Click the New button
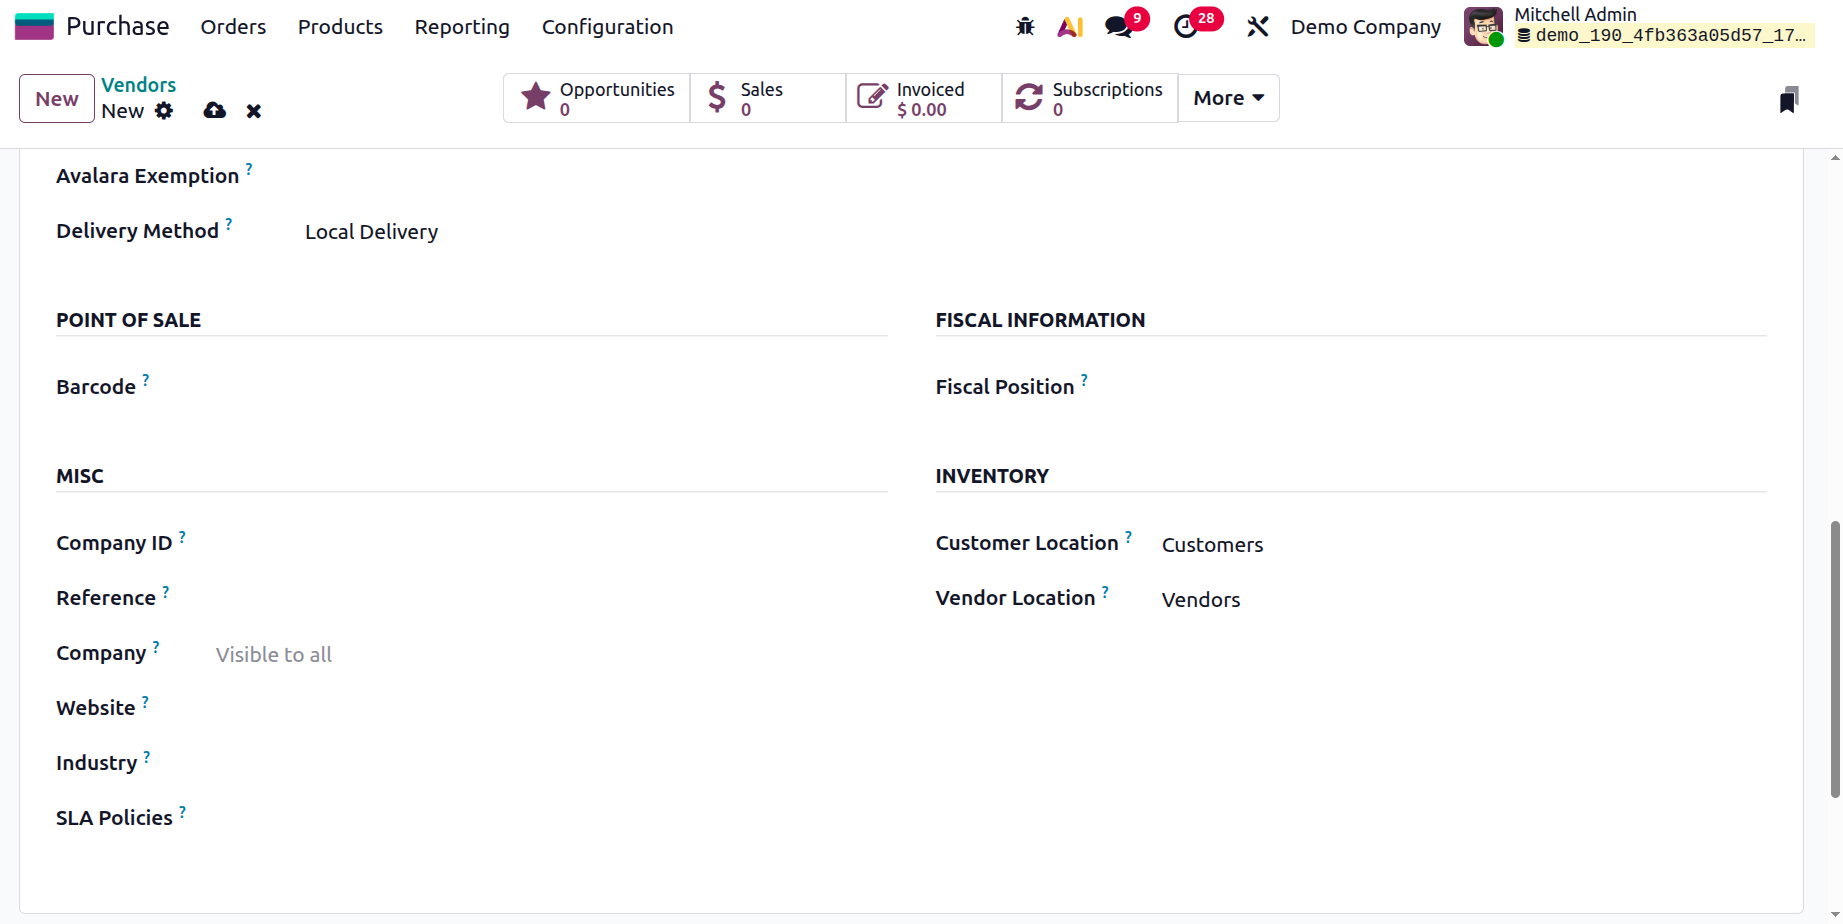 (x=56, y=98)
